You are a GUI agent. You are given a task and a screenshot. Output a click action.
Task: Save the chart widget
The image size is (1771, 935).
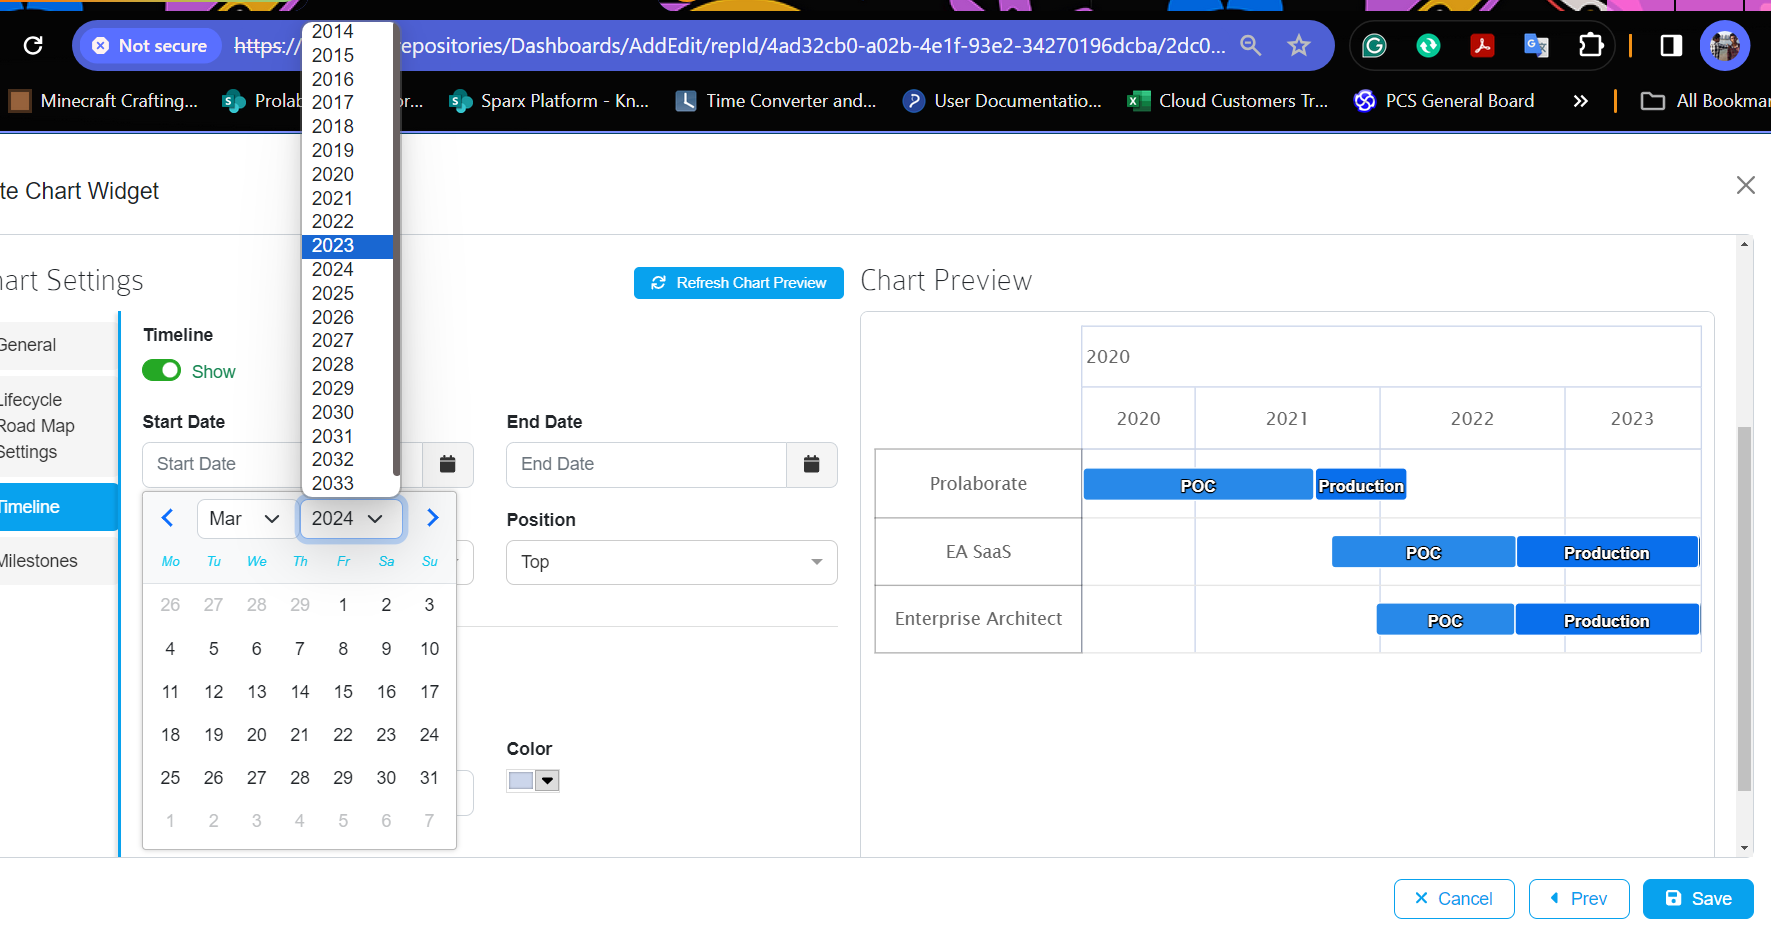point(1698,899)
